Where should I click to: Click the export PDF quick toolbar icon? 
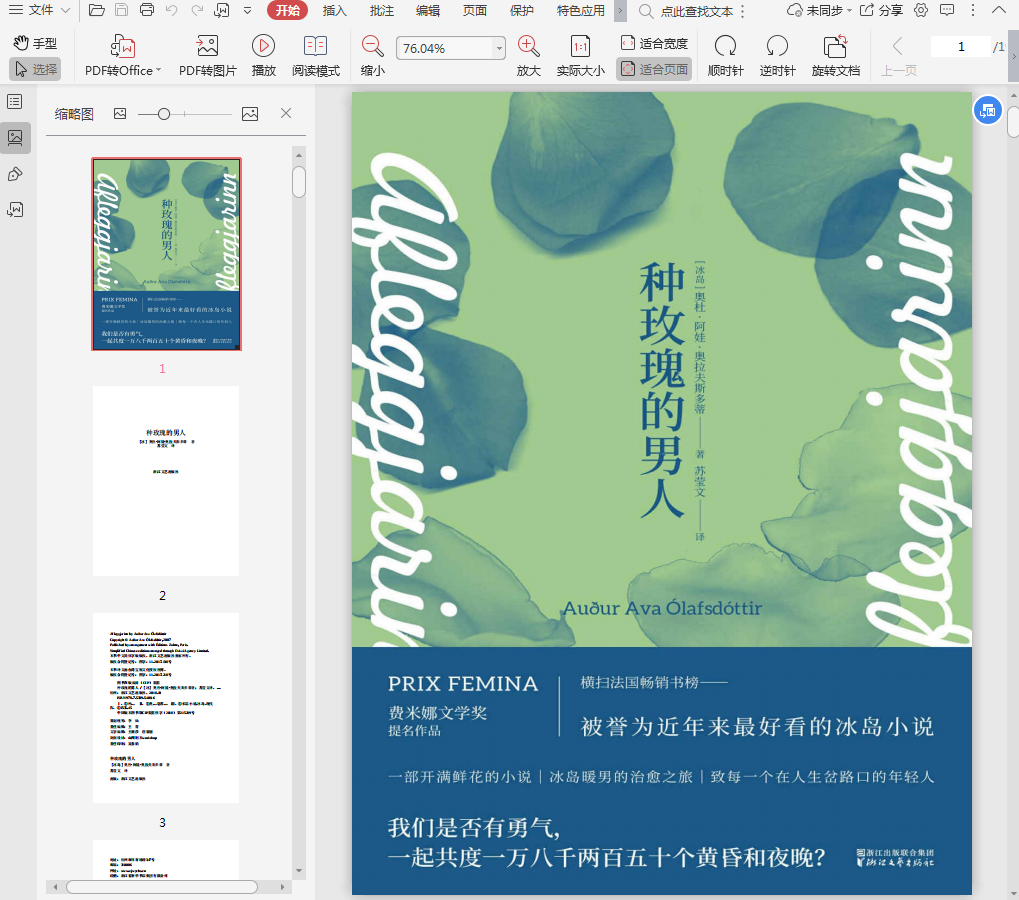pos(222,10)
